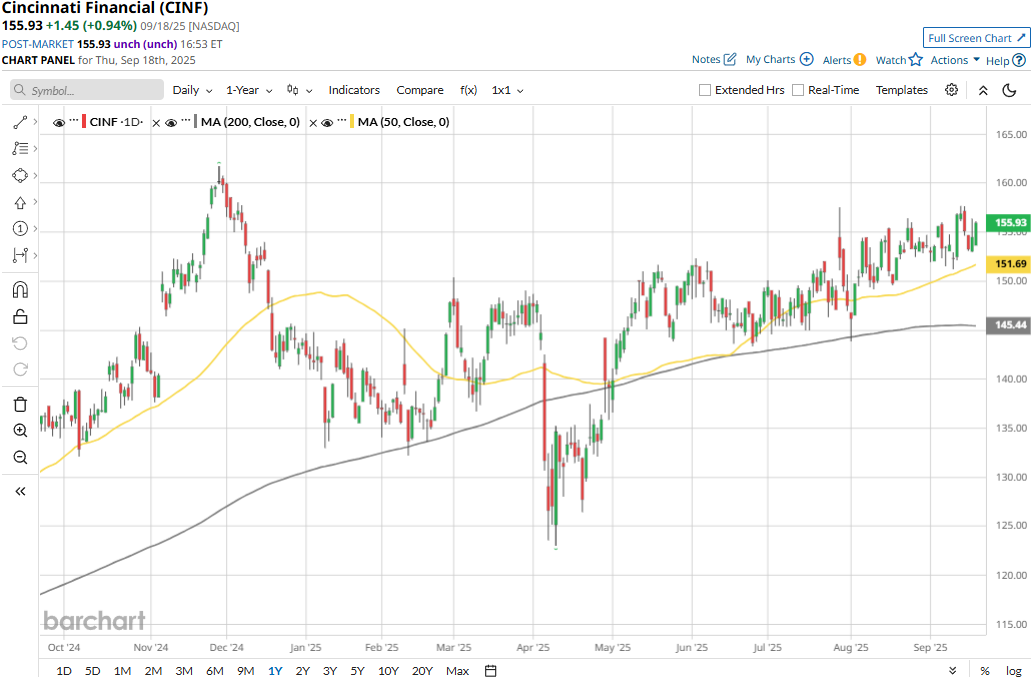Add CINF to Watch list
1031x677 pixels.
point(899,60)
